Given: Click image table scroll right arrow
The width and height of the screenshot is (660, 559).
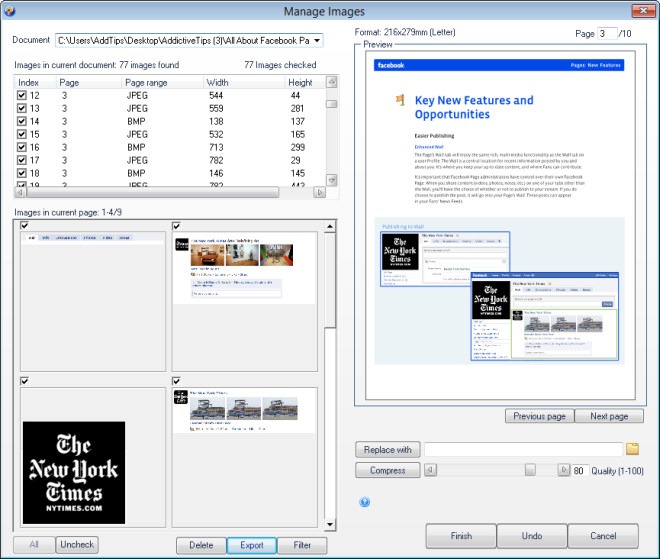Looking at the screenshot, I should pyautogui.click(x=319, y=192).
